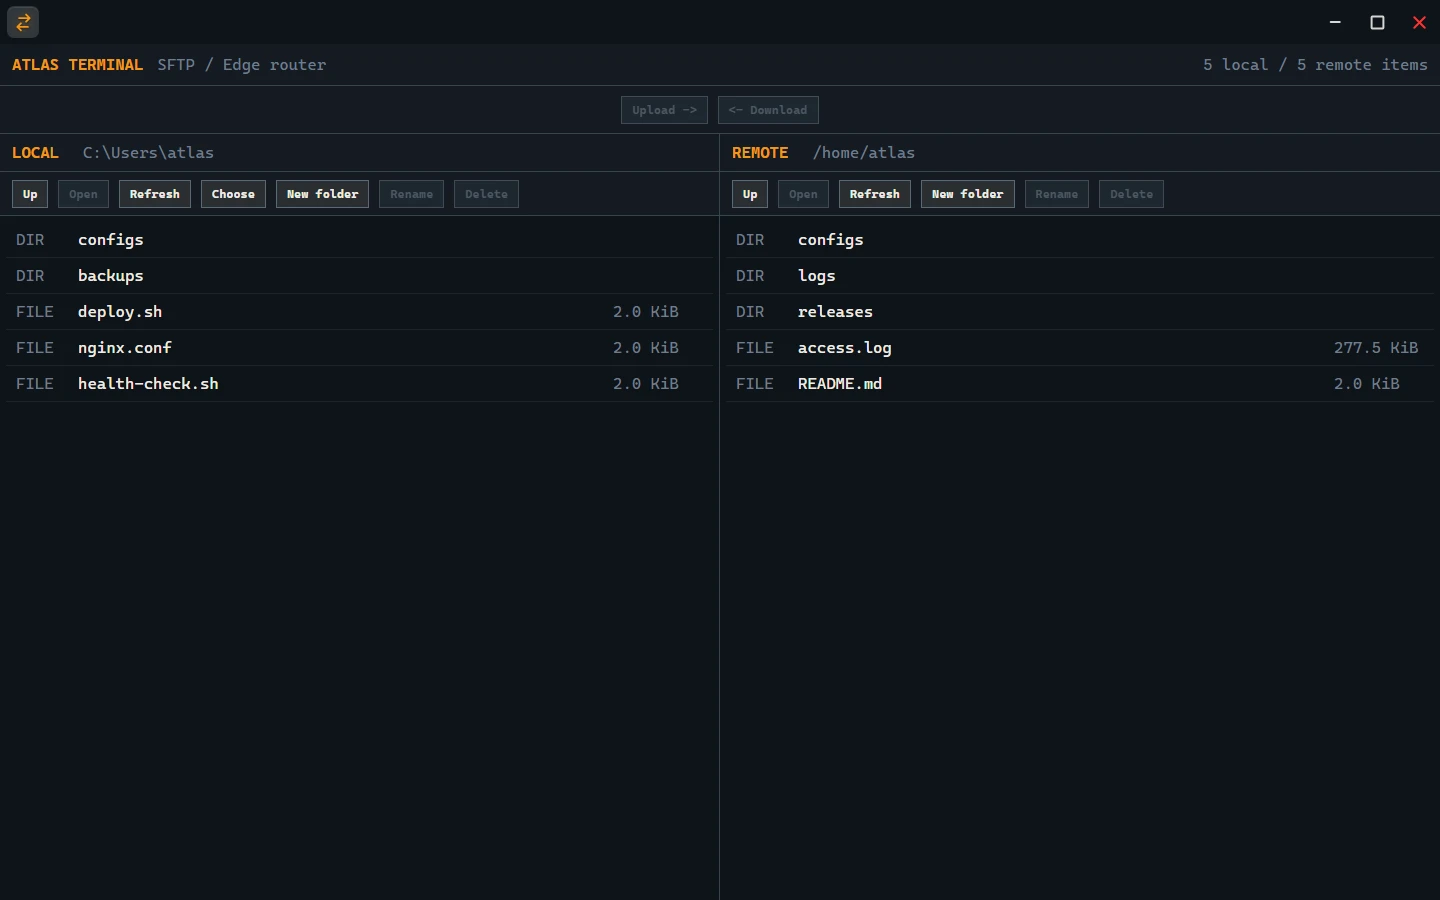Viewport: 1440px width, 900px height.
Task: Click Delete in the LOCAL pane toolbar
Action: pyautogui.click(x=486, y=194)
